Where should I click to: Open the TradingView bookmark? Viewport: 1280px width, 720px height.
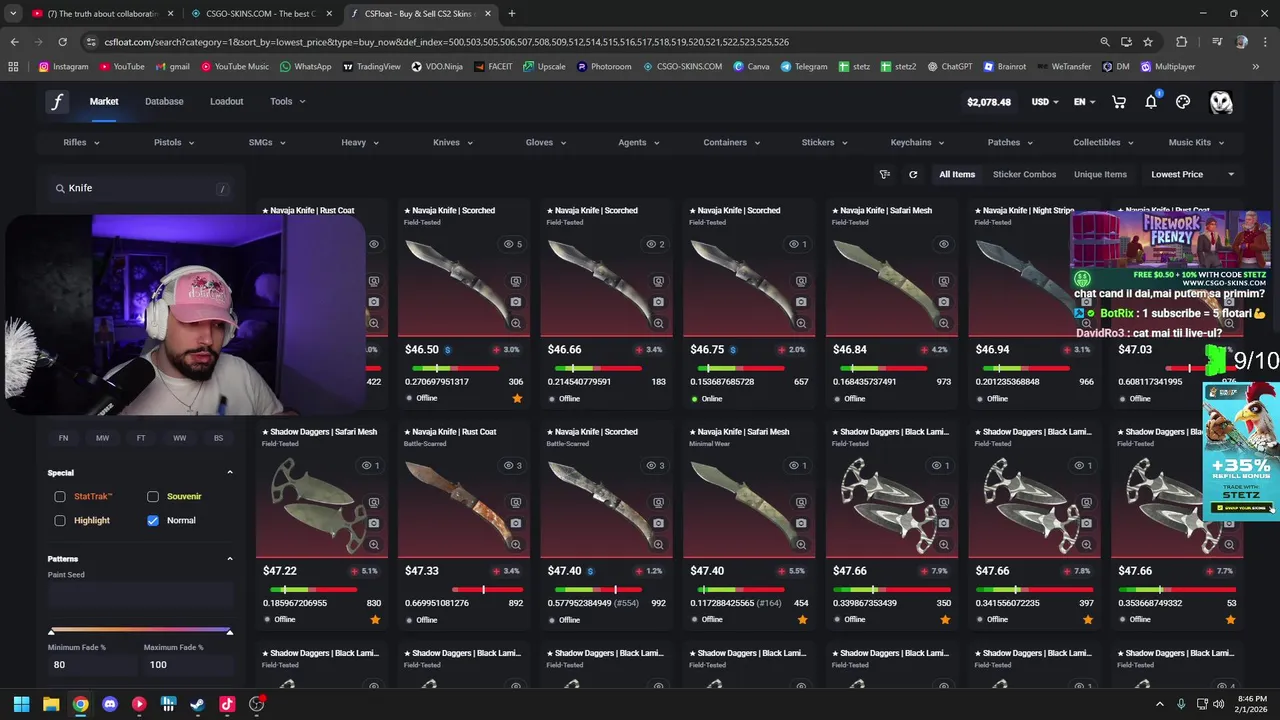click(x=371, y=66)
